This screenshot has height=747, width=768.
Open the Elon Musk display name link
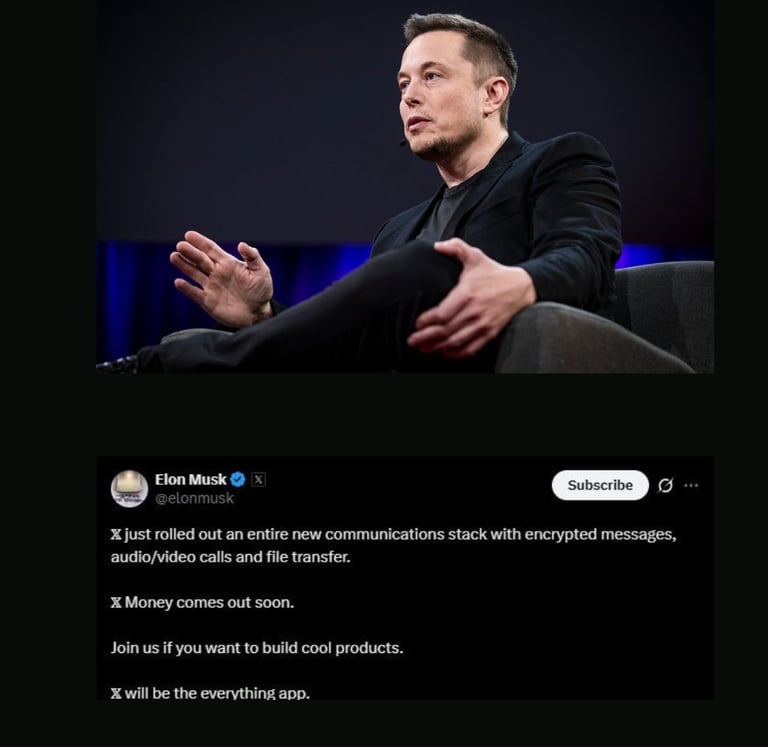(191, 479)
